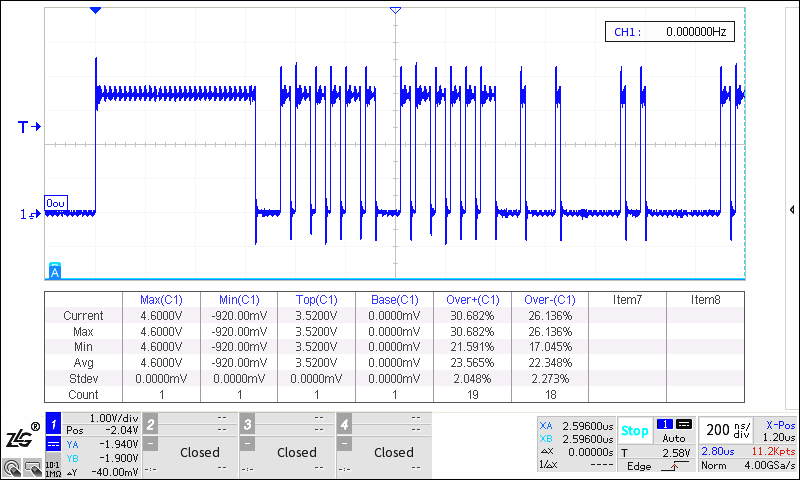
Task: Click the cursor A marker icon
Action: coord(55,272)
